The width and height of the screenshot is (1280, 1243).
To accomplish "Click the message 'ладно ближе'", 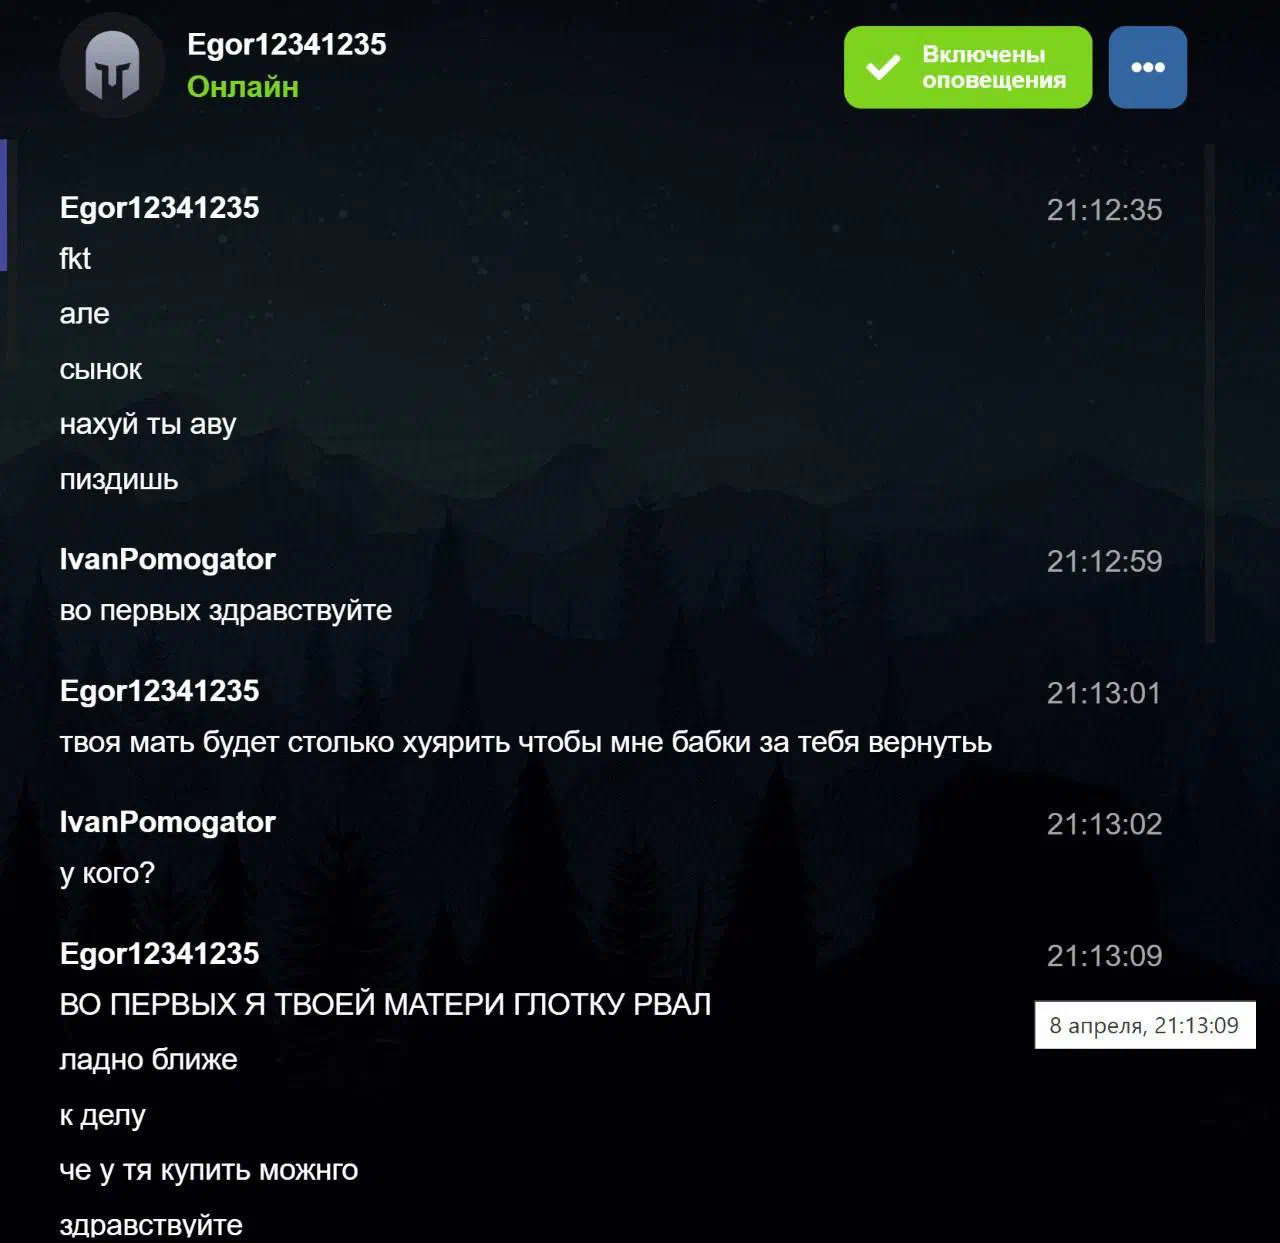I will [x=148, y=1059].
